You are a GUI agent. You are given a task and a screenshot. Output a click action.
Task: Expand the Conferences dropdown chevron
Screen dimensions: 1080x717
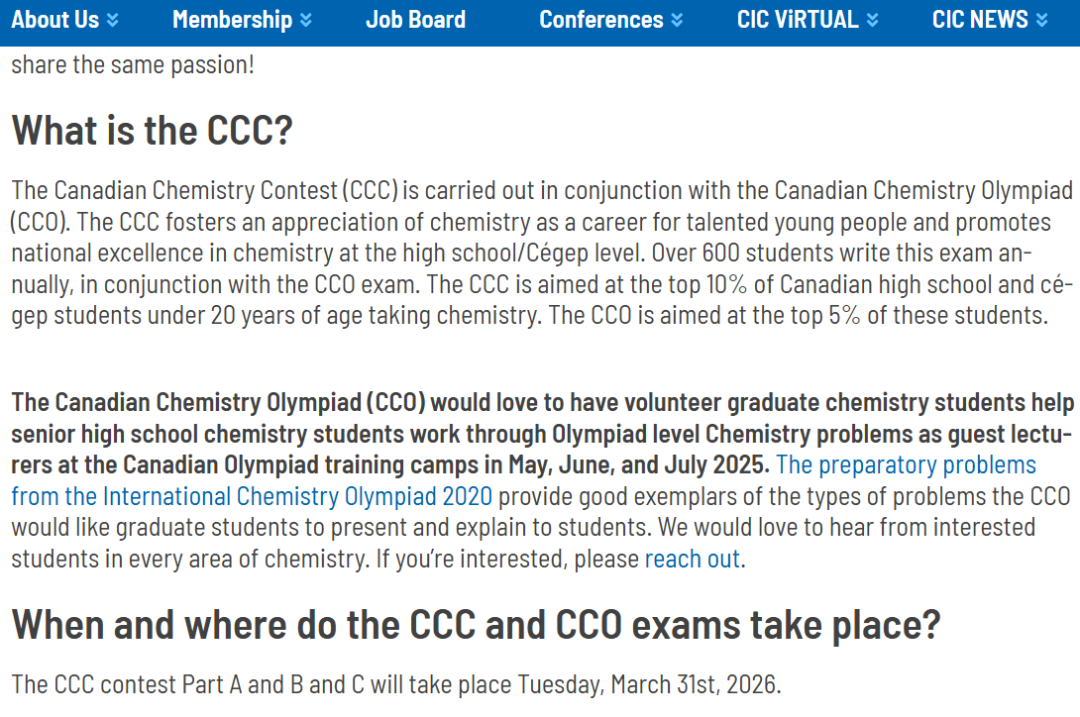[677, 20]
